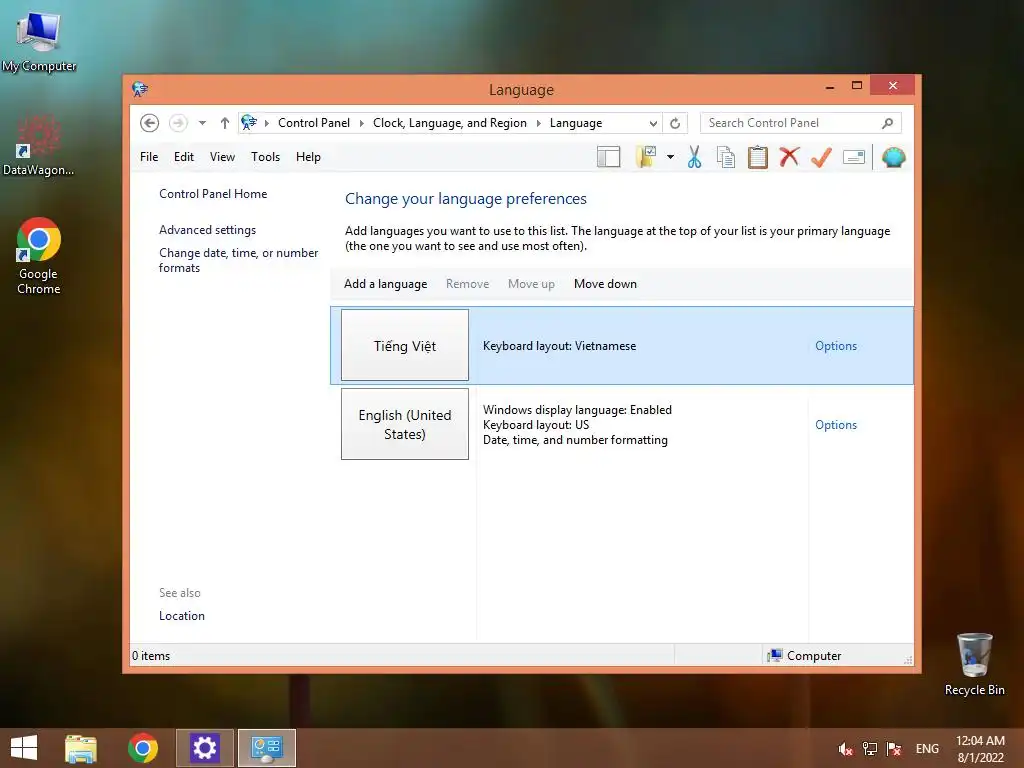The width and height of the screenshot is (1024, 768).
Task: Click the Paste clipboard icon
Action: coord(758,157)
